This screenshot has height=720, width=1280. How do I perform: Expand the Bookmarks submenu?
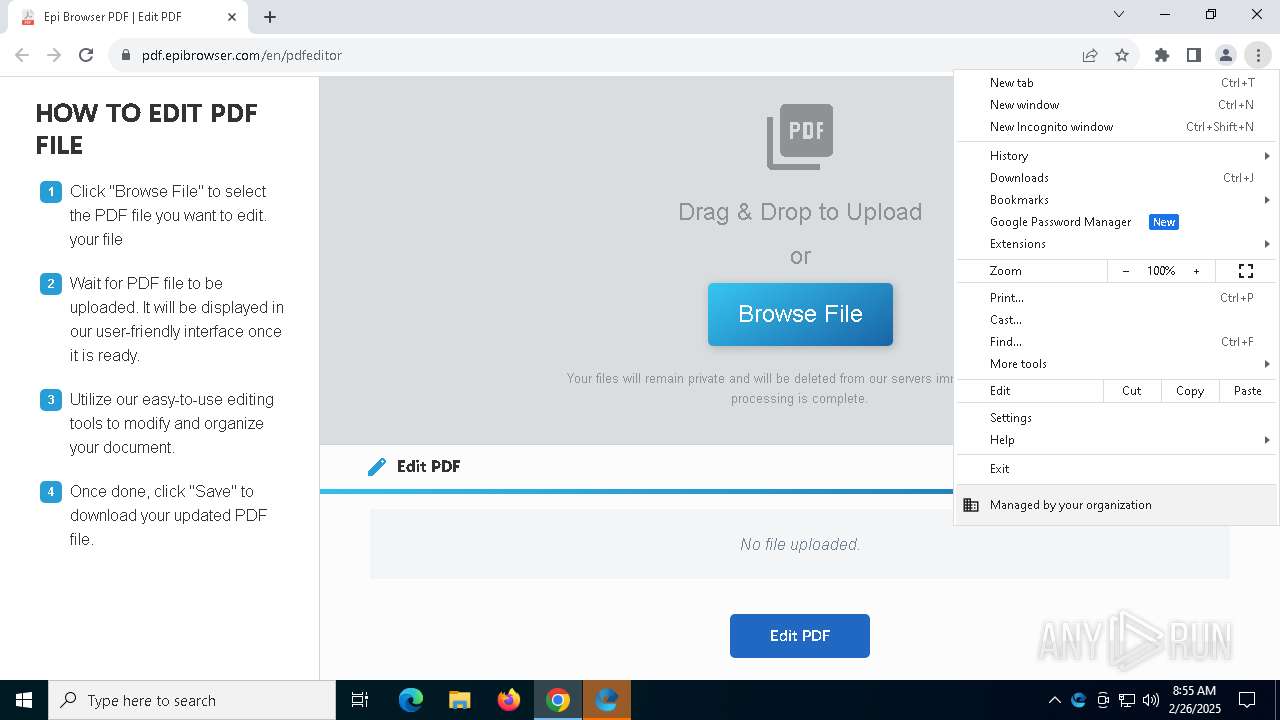click(1116, 200)
